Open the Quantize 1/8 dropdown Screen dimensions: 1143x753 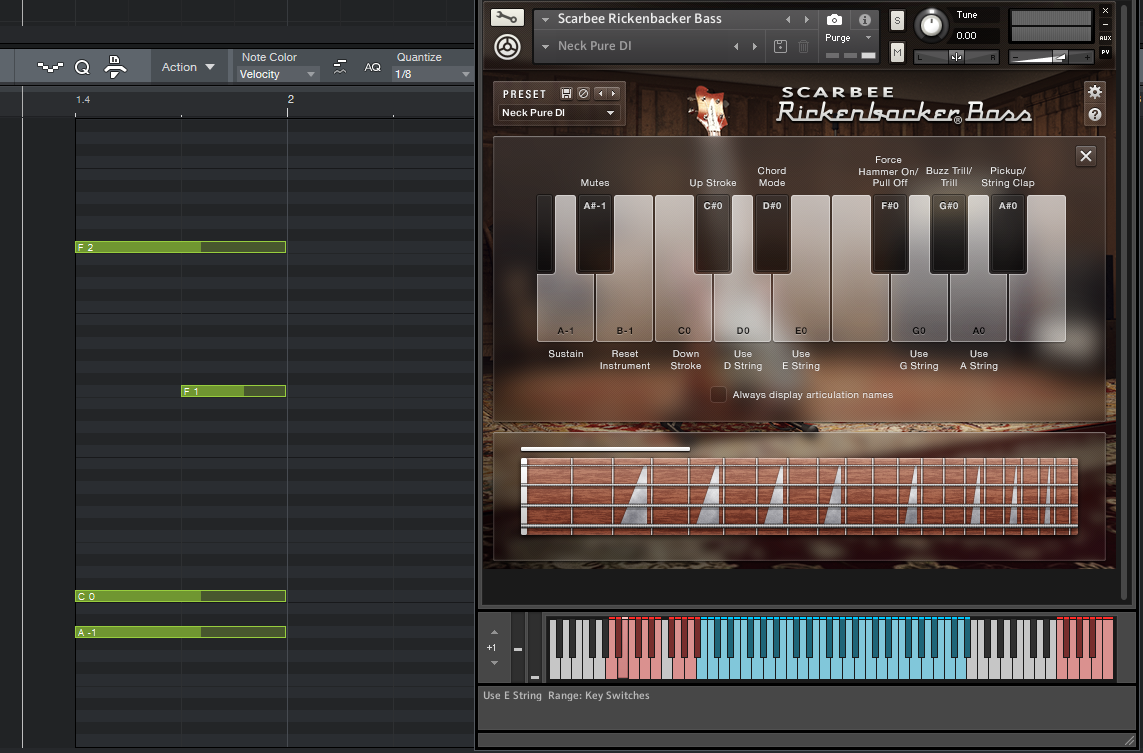coord(433,74)
